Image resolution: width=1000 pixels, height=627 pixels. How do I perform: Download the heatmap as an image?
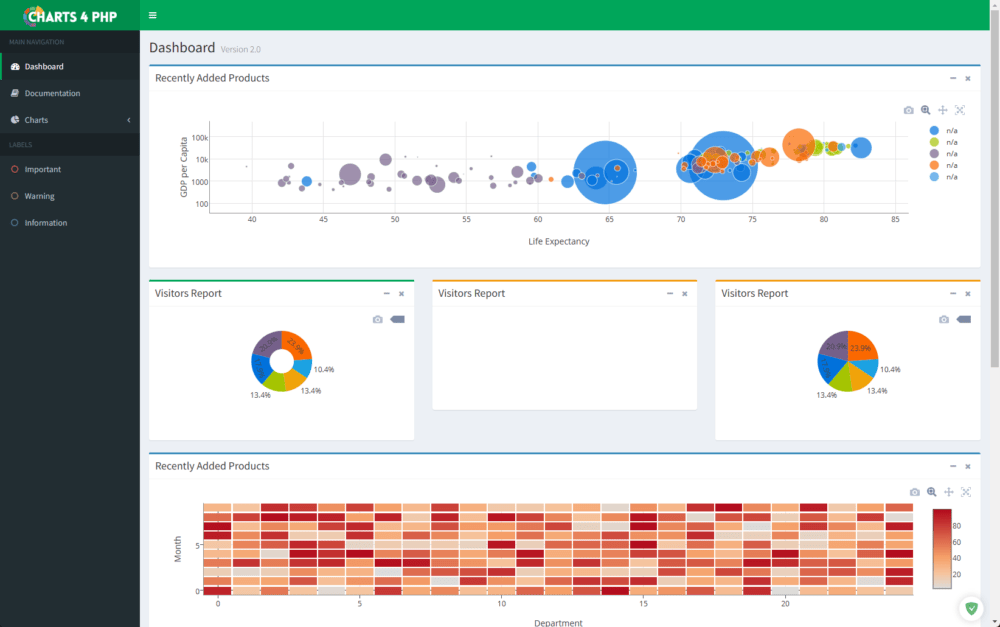tap(913, 492)
